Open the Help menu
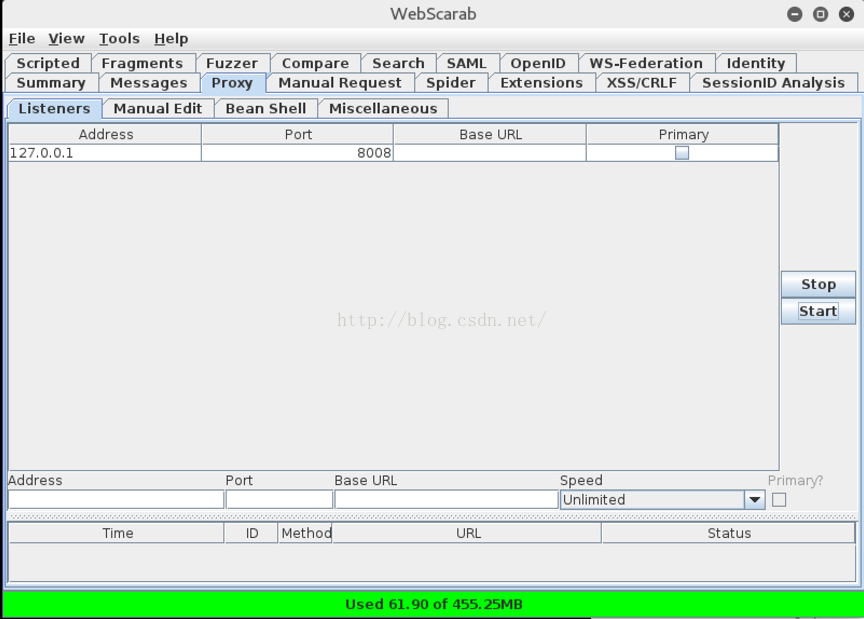 [x=171, y=39]
